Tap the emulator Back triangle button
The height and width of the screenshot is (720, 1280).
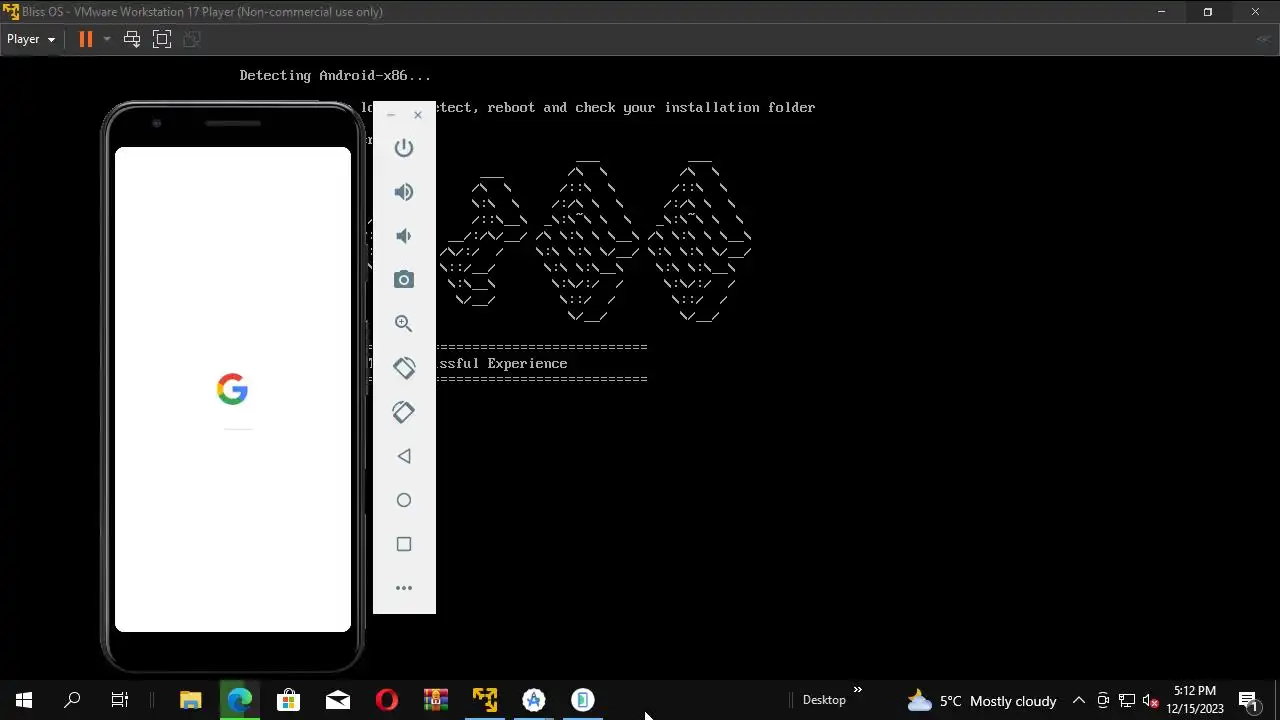[x=404, y=456]
